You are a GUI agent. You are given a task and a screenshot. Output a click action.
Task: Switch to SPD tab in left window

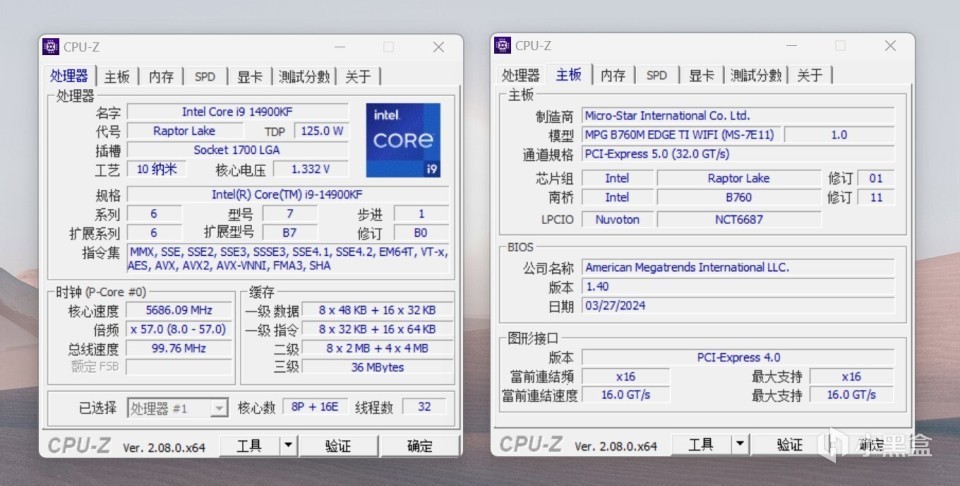click(x=205, y=77)
